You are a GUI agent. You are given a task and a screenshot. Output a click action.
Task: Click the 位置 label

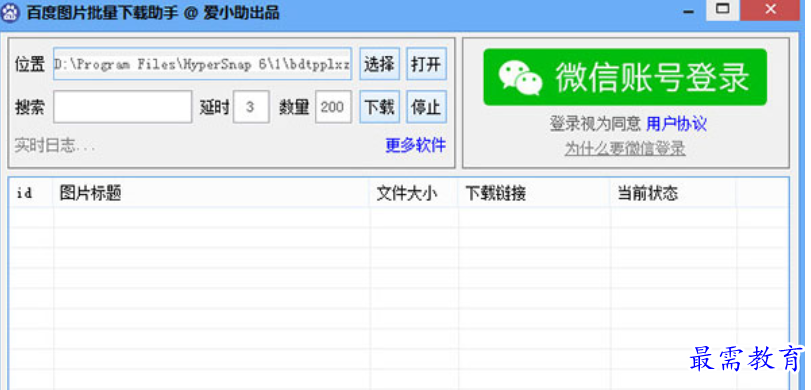(x=29, y=64)
